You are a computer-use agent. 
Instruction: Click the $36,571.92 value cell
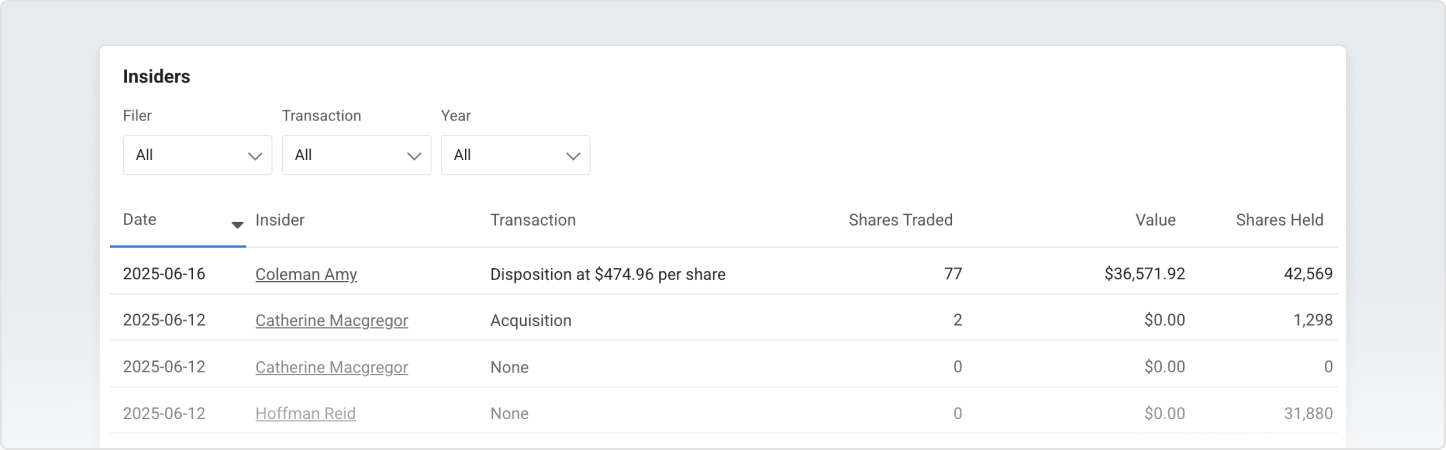coord(1138,274)
